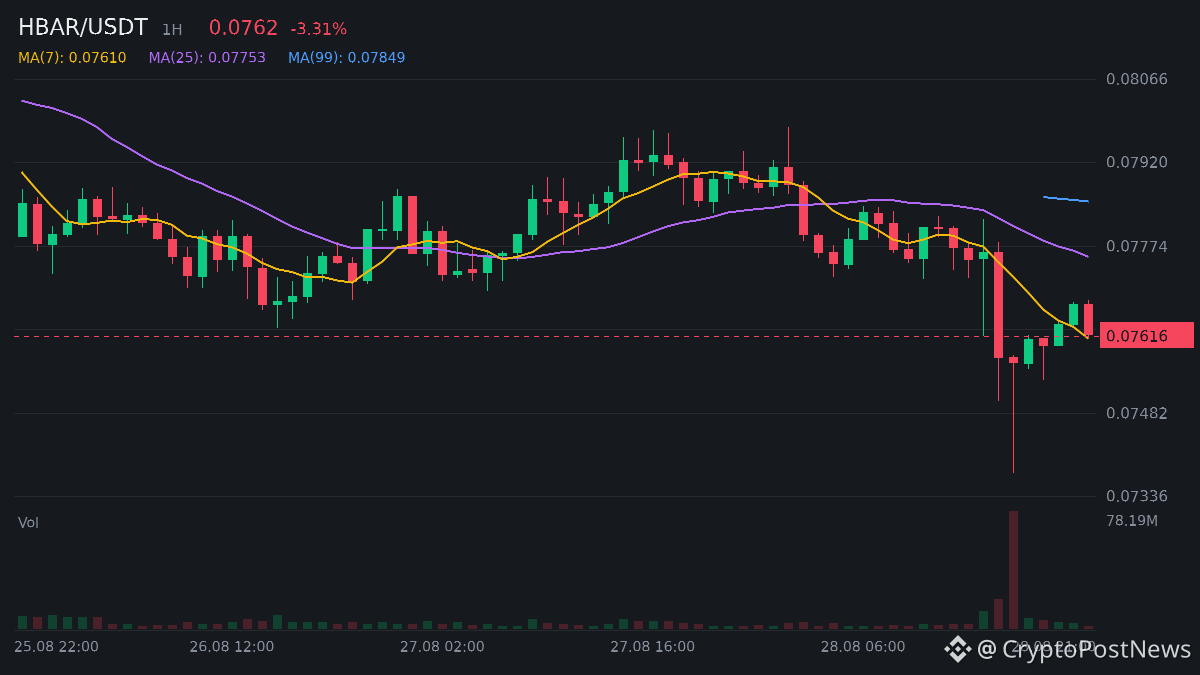The height and width of the screenshot is (675, 1200).
Task: Click the 0.07920 price axis label
Action: [1137, 162]
